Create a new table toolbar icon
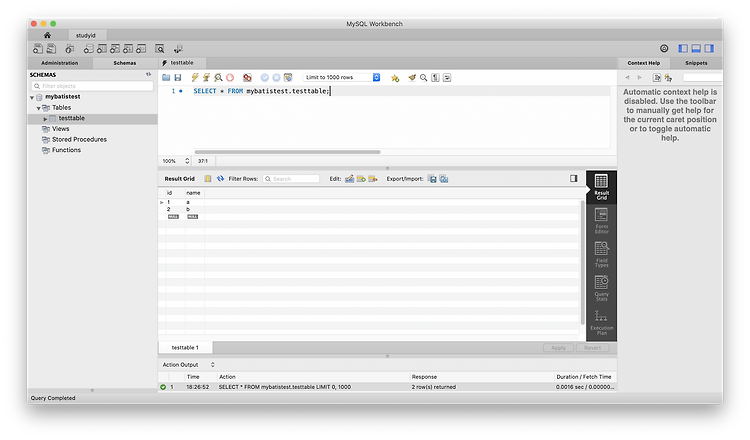 click(101, 49)
